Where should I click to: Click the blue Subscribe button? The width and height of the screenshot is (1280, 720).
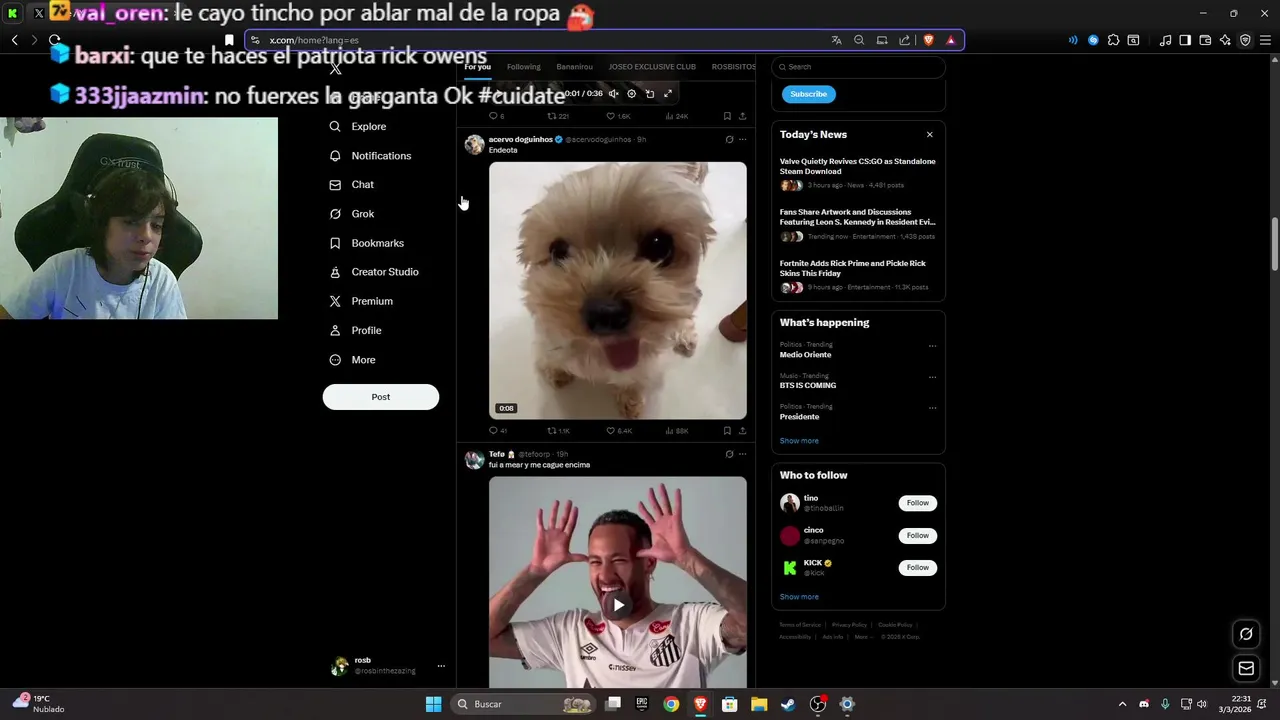pos(808,94)
